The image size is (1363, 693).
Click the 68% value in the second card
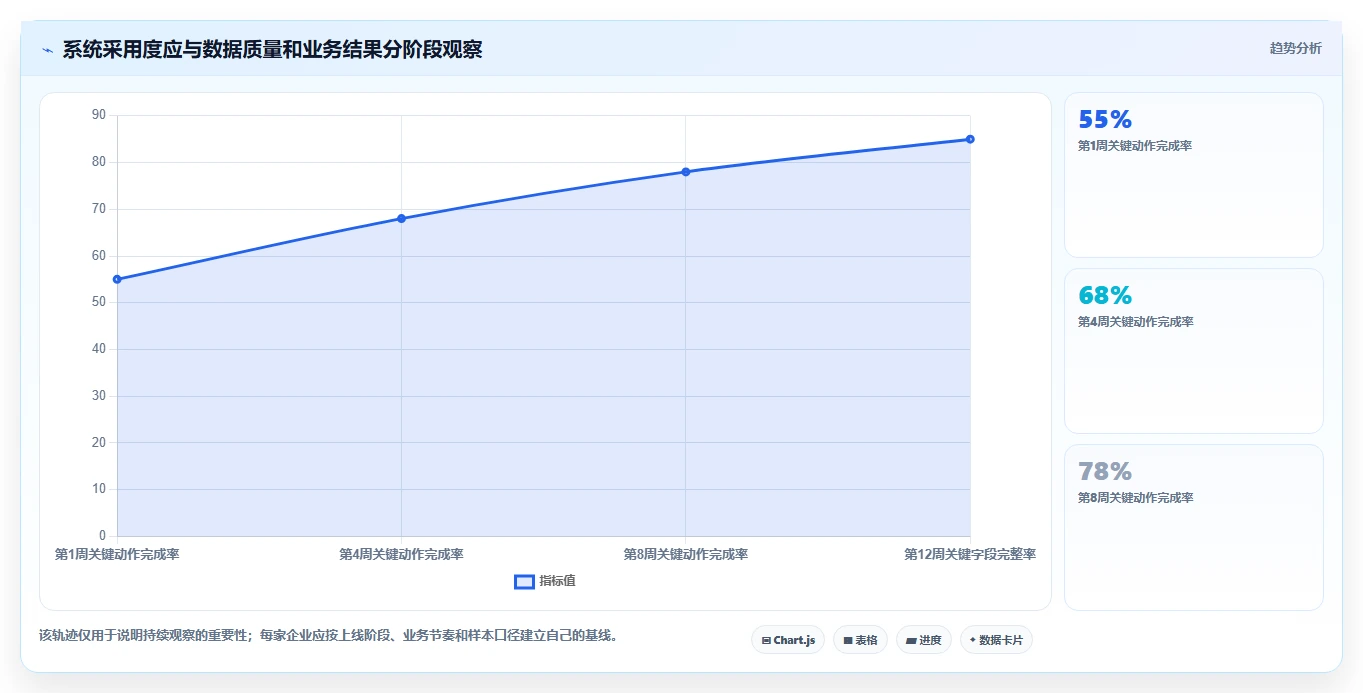coord(1105,296)
